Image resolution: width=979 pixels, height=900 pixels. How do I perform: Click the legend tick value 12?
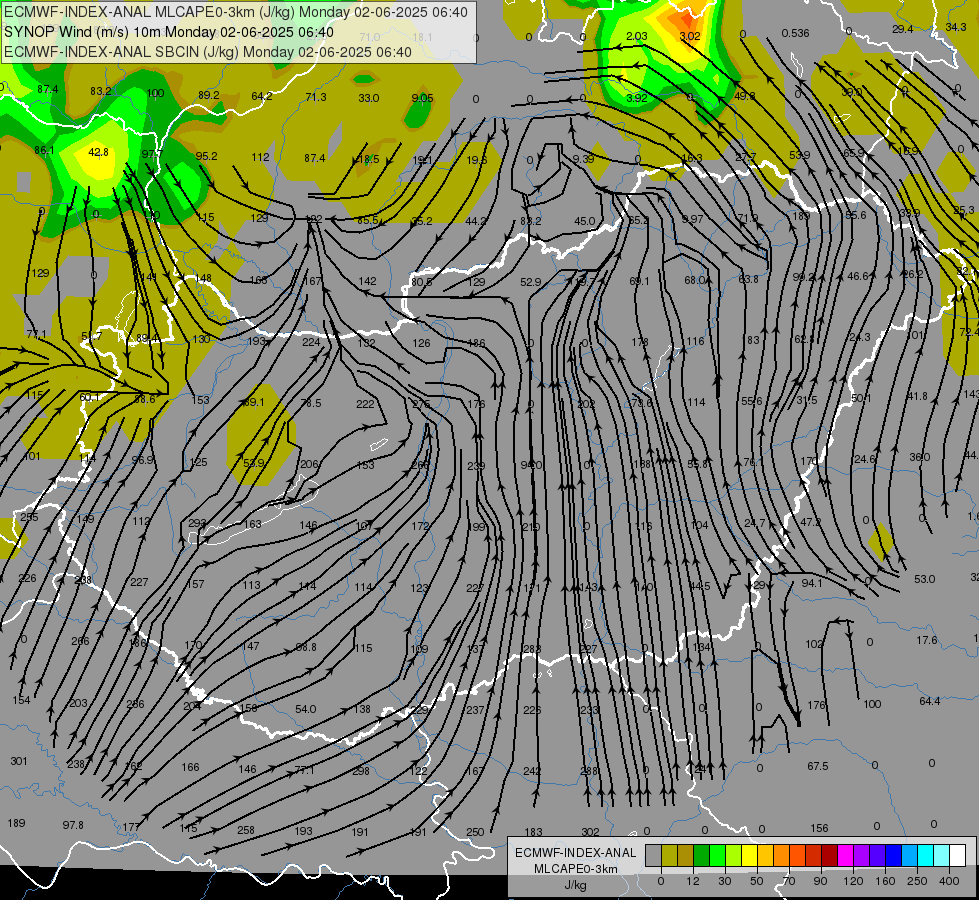(692, 881)
